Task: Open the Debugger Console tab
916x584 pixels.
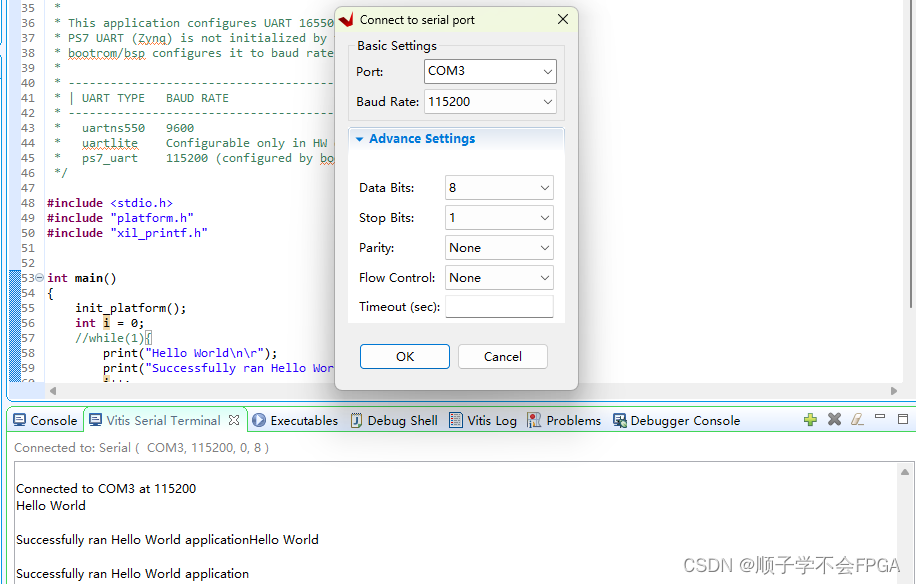Action: pyautogui.click(x=676, y=420)
